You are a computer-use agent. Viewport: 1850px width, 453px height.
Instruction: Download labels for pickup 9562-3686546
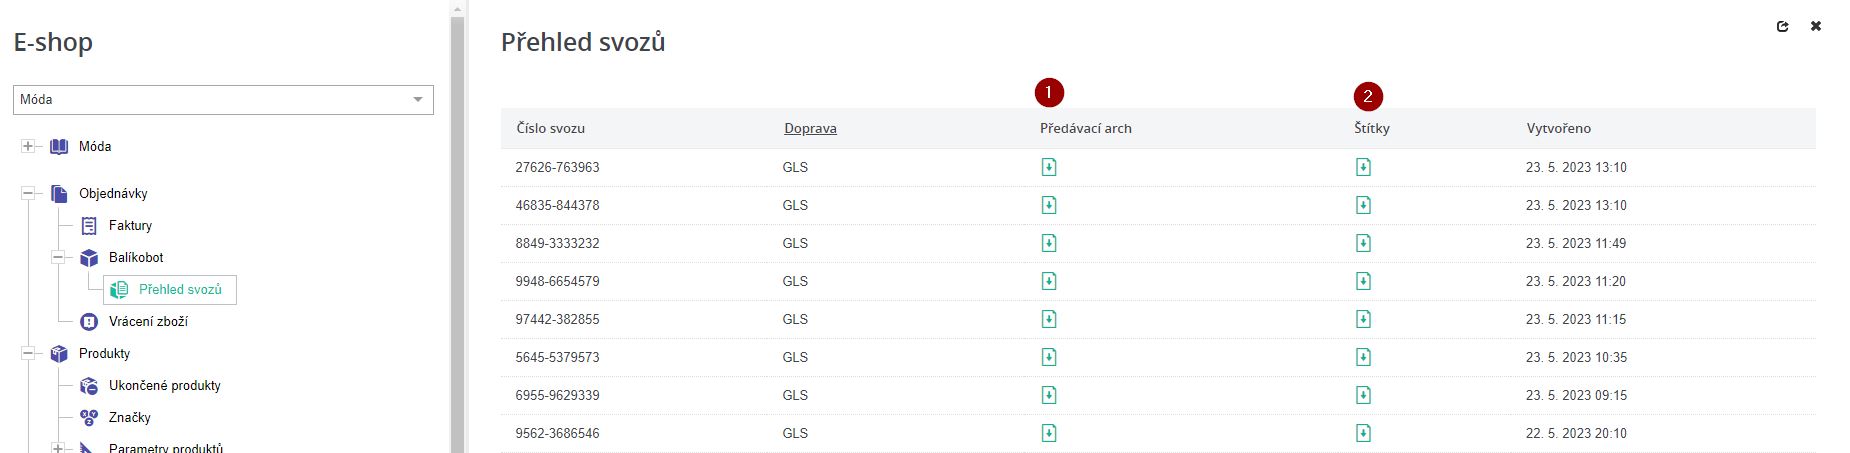[x=1362, y=433]
